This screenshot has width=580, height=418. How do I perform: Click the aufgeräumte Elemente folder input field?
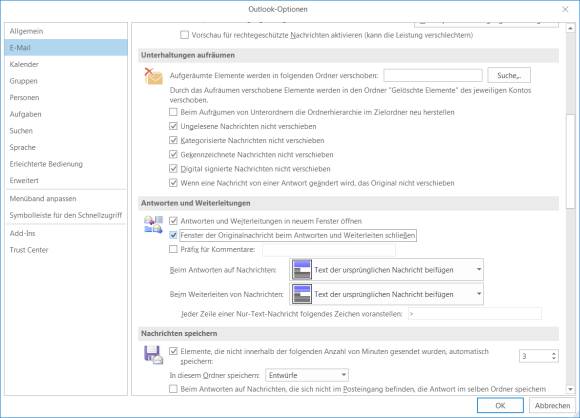(433, 75)
